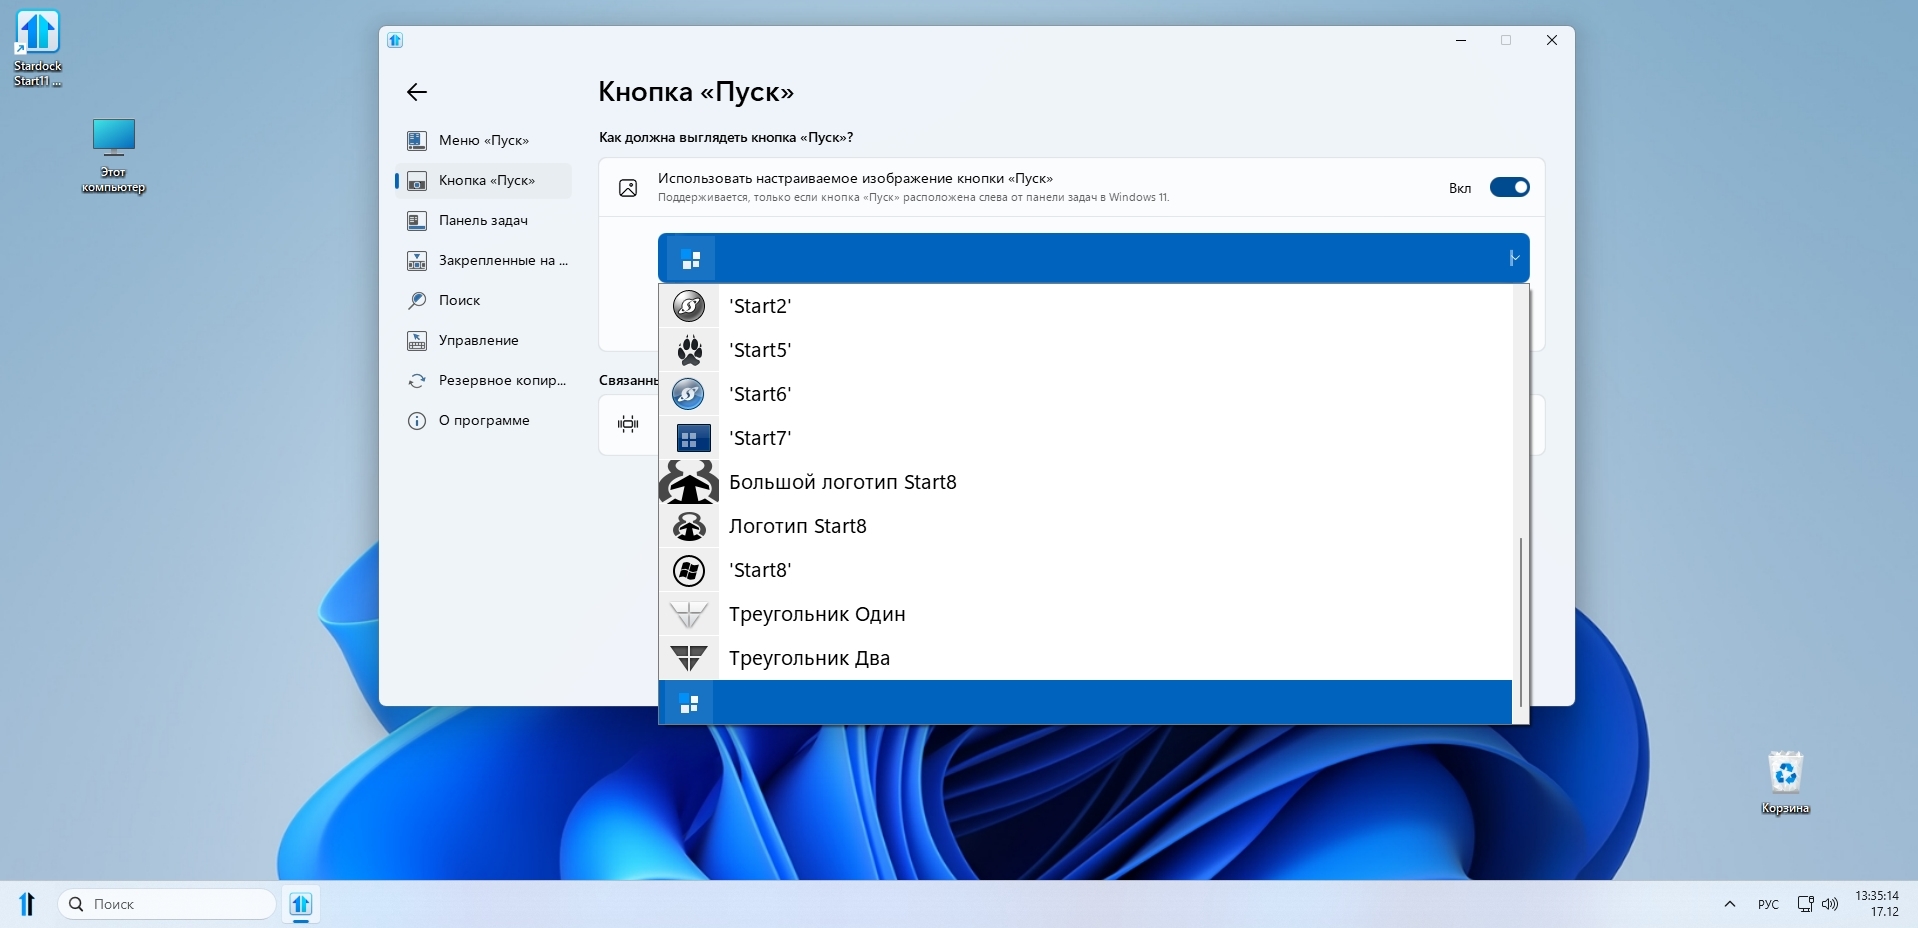Click the info icon beside О программе
1918x928 pixels.
[x=417, y=420]
